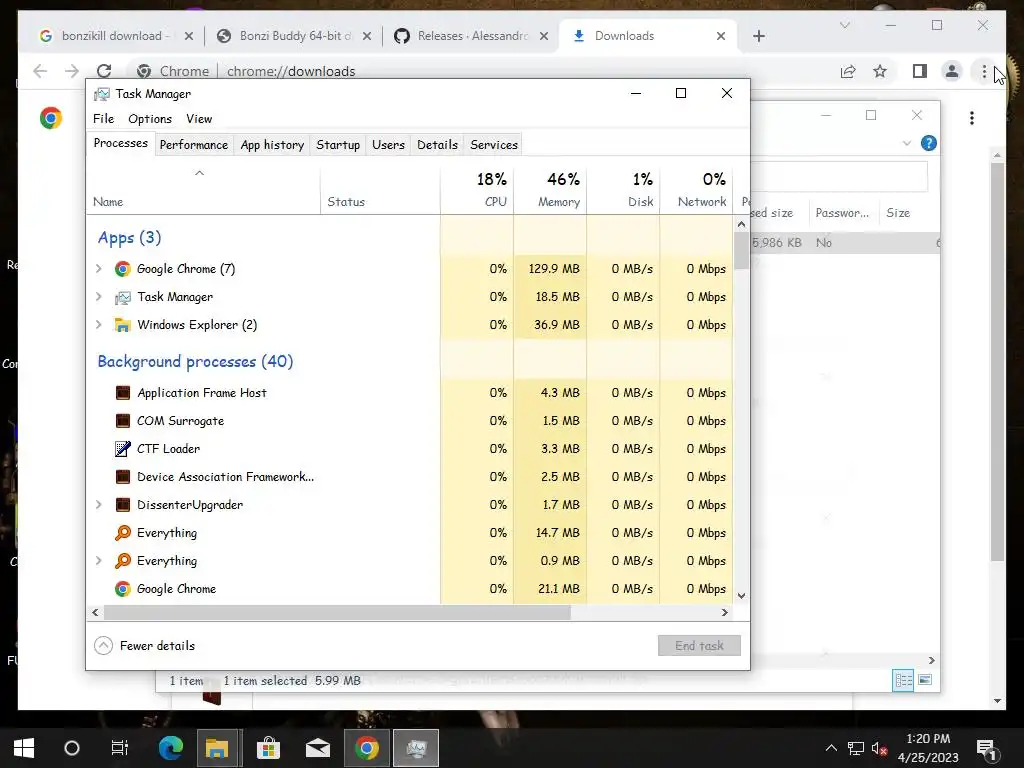Open the Options menu in Task Manager

(150, 119)
